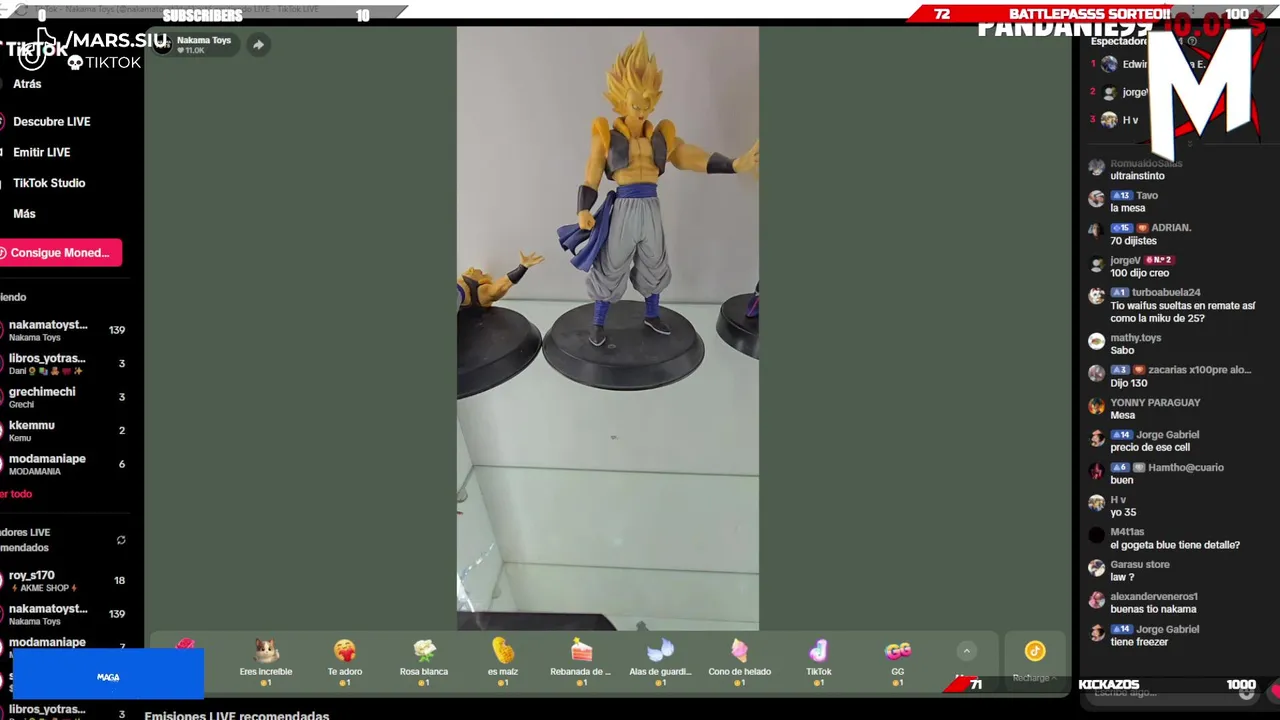This screenshot has width=1280, height=720.
Task: Send the Rosa blanca gift
Action: (x=424, y=661)
